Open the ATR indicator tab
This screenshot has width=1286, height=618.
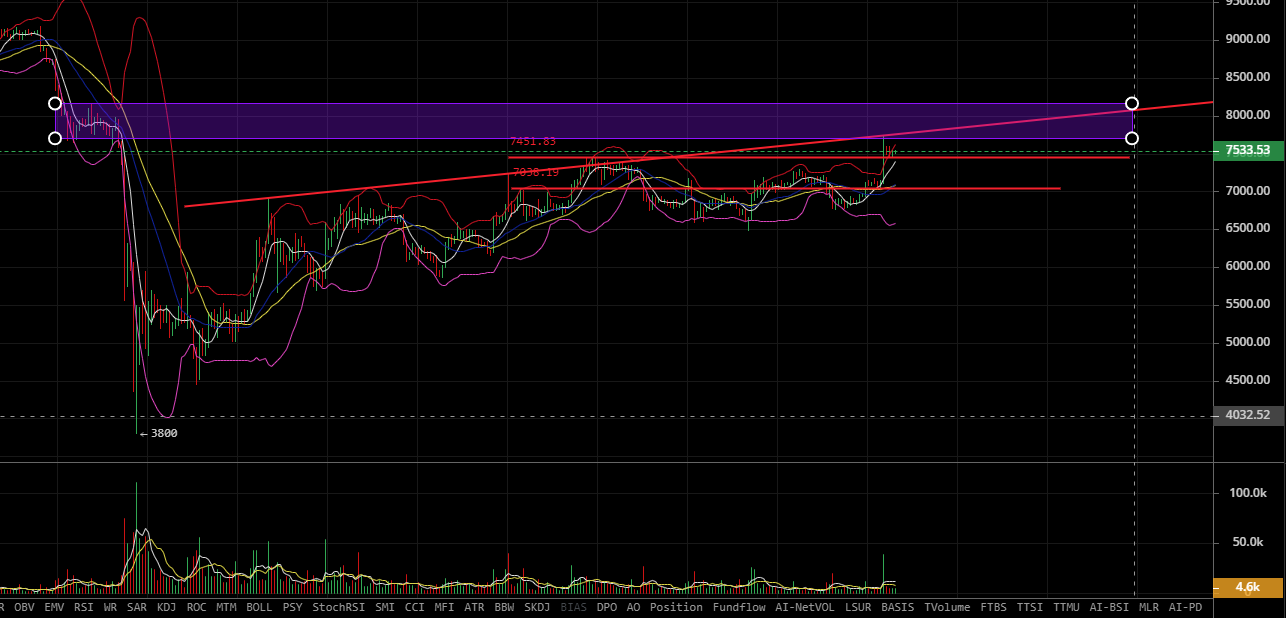(x=474, y=607)
